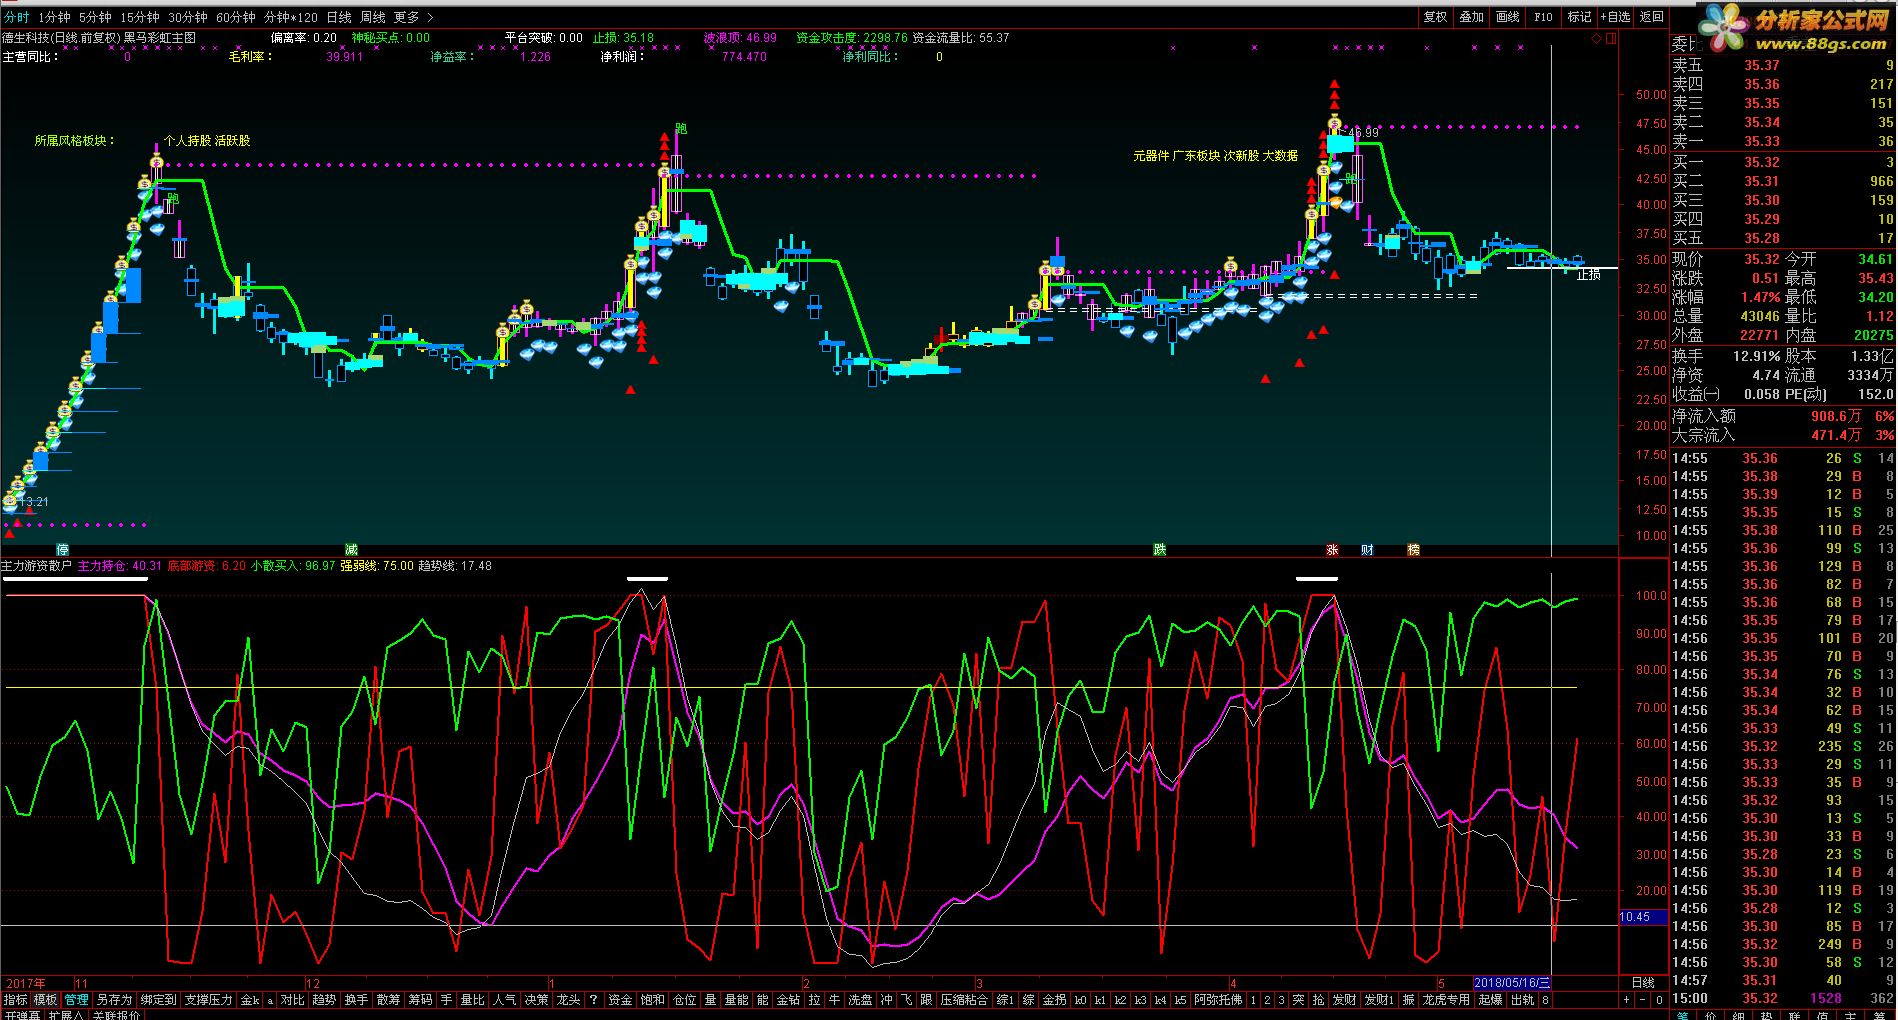Click the 减 marker on the chart bottom

(x=351, y=550)
